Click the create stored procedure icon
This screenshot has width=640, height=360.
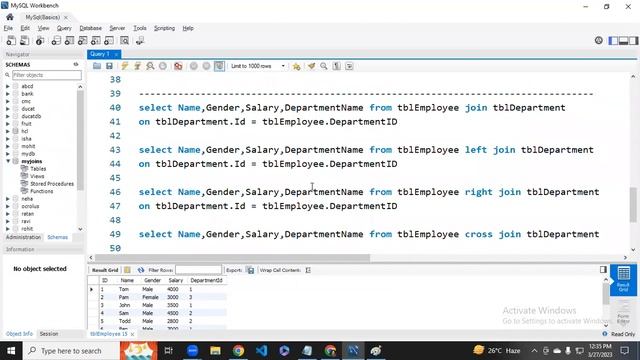coord(96,40)
